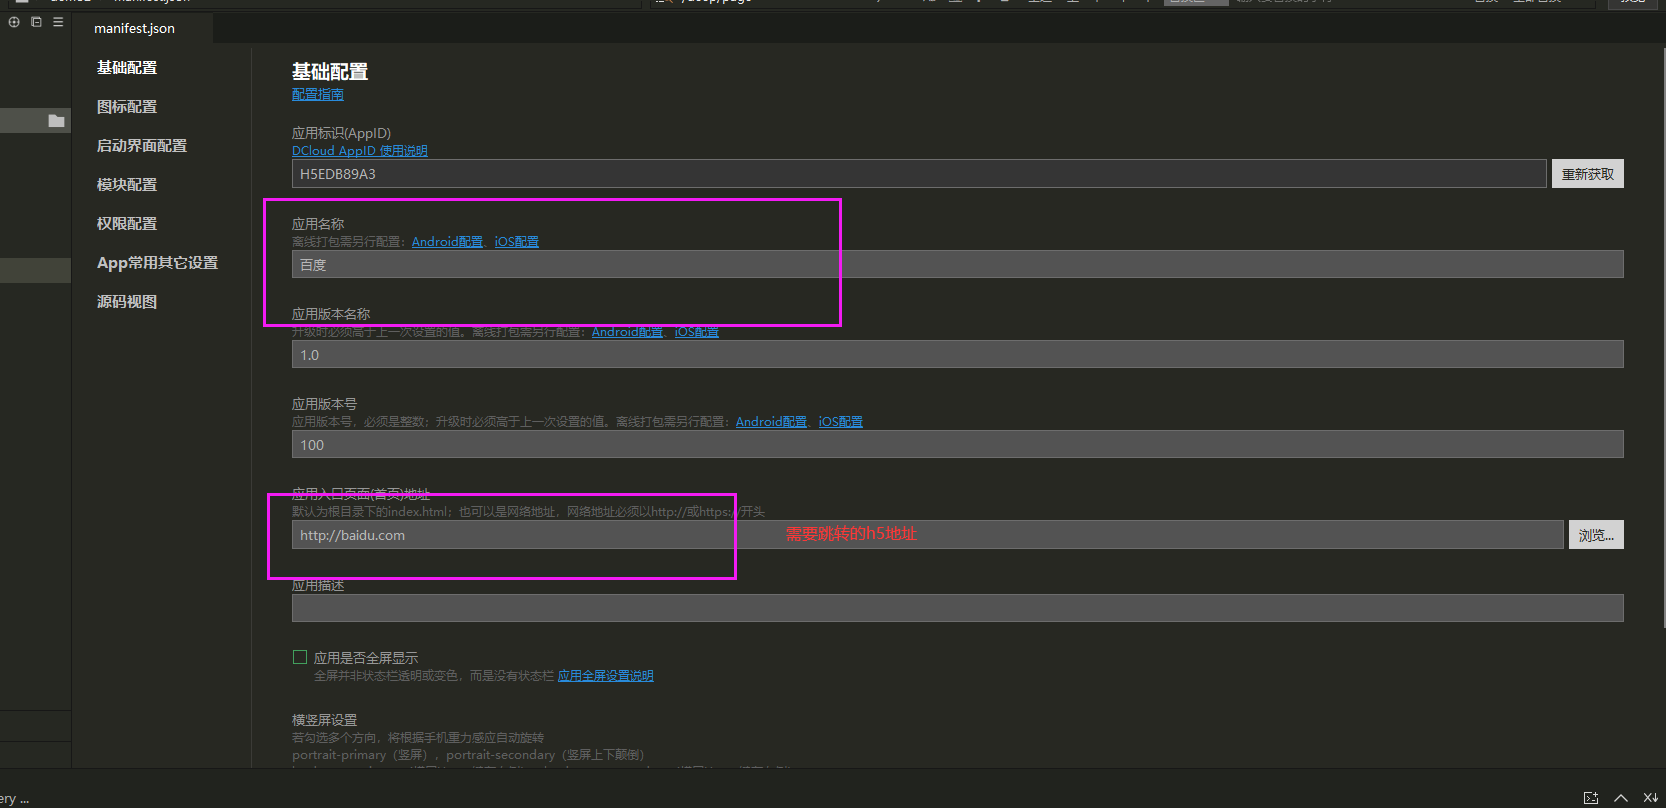Screen dimensions: 1666x808
Task: Open Android配置 link under 应用名称
Action: pyautogui.click(x=447, y=242)
